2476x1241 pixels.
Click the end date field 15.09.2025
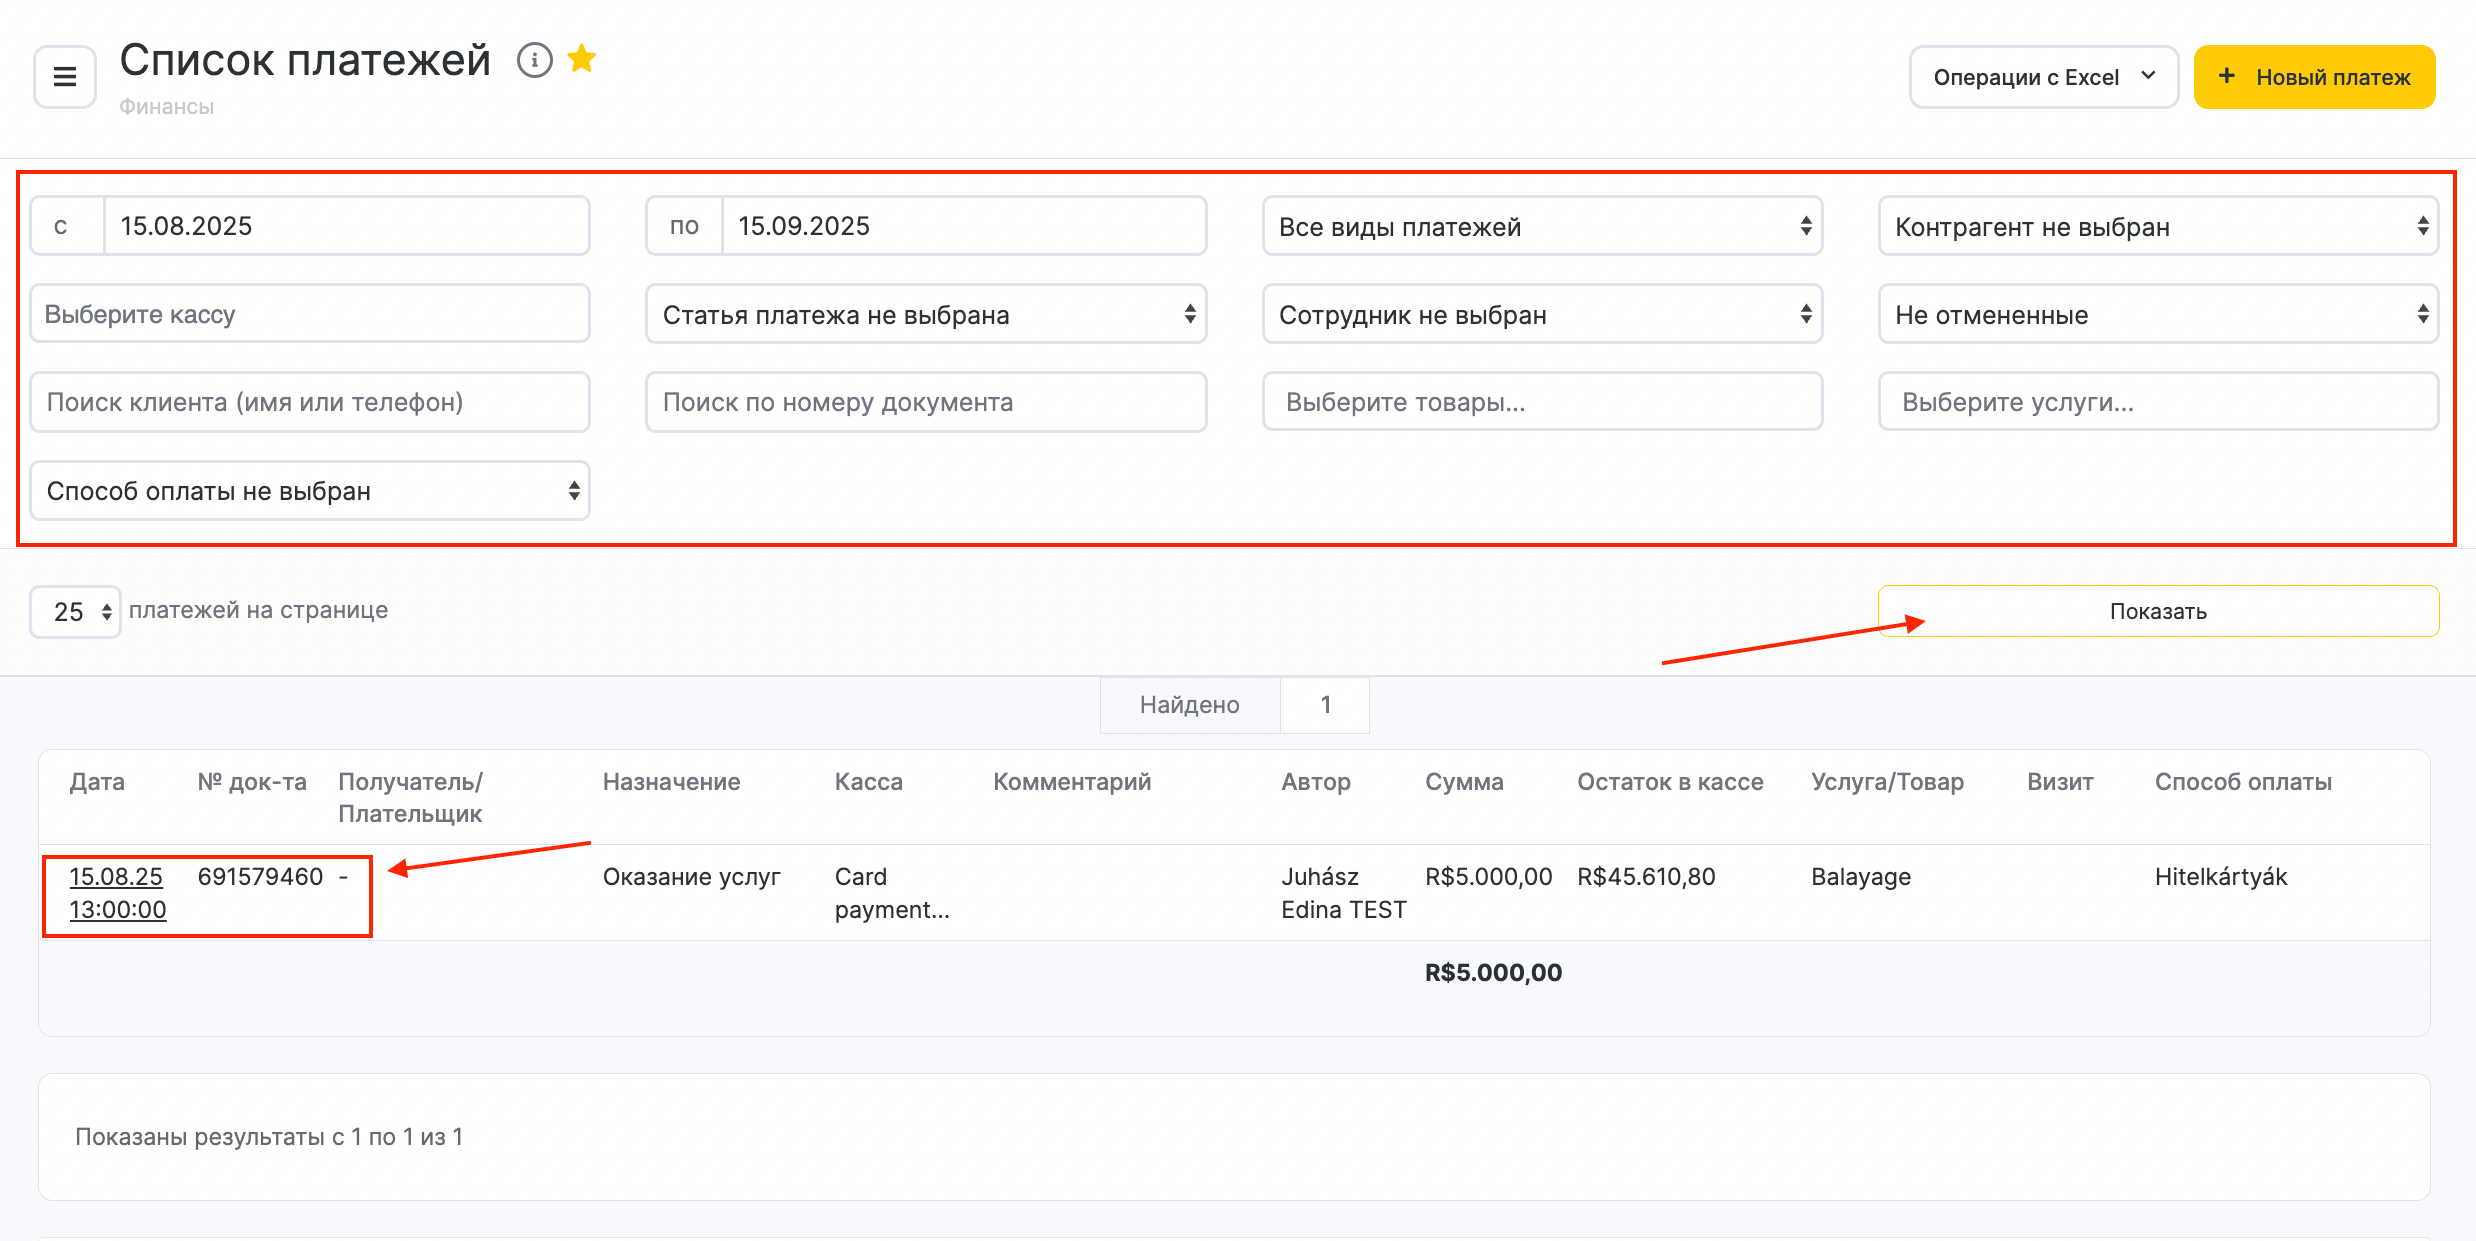[962, 226]
